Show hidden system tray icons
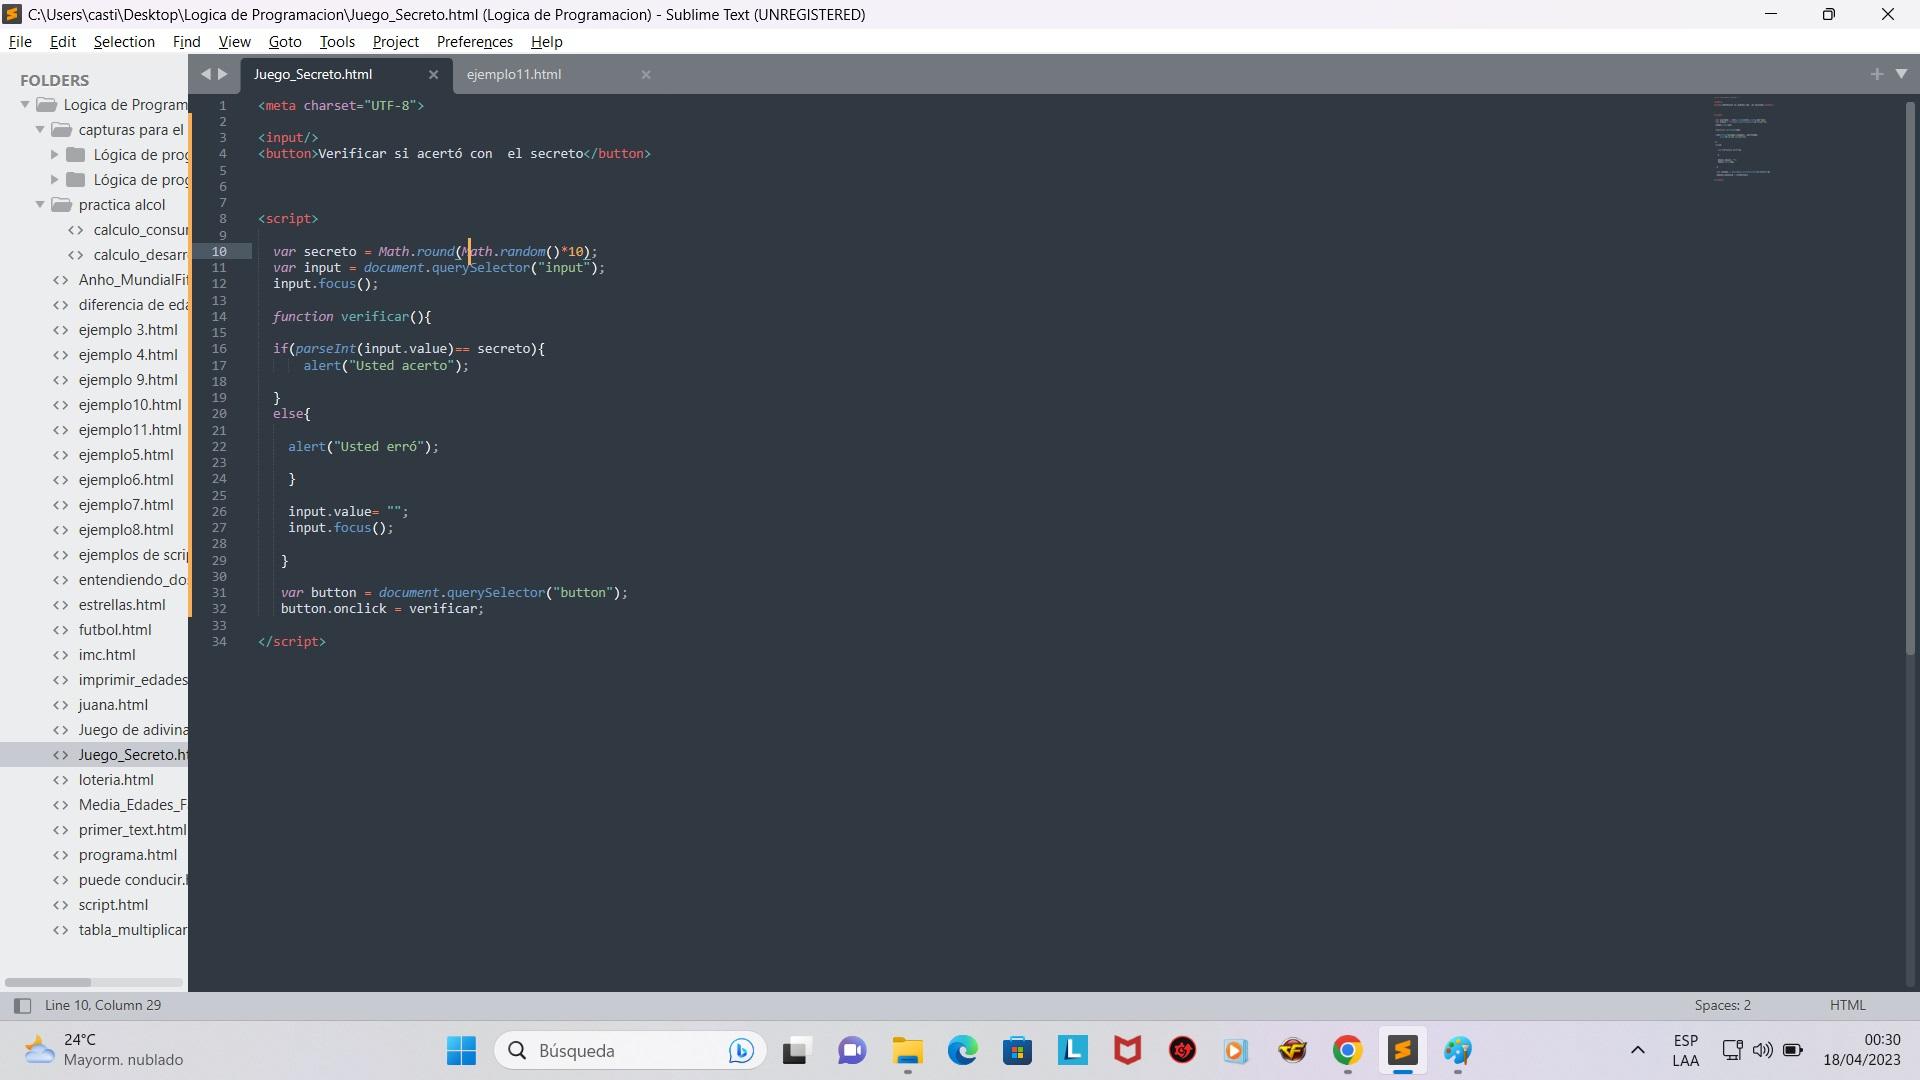 click(x=1637, y=1050)
